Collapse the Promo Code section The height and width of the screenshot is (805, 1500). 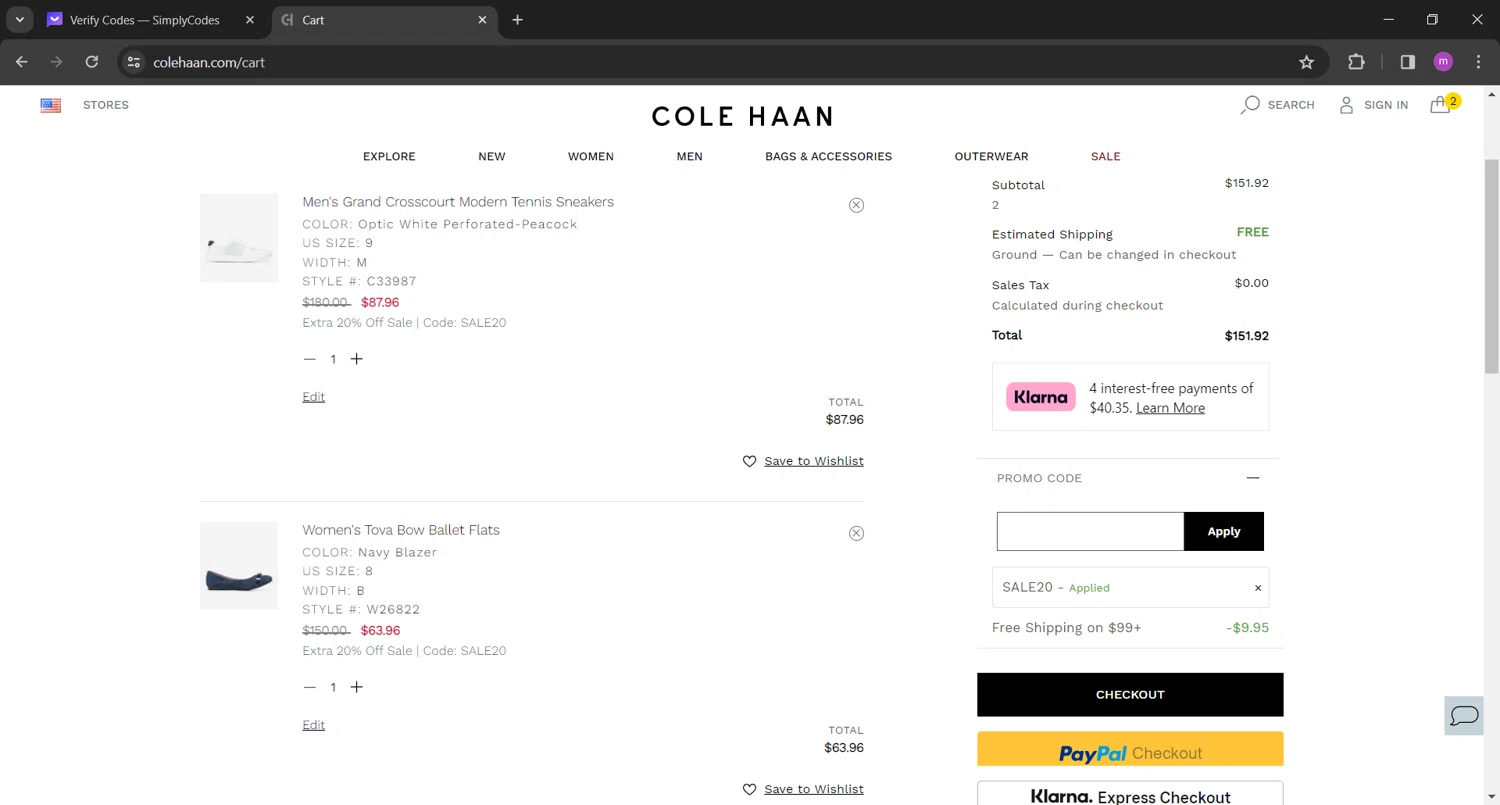1253,478
